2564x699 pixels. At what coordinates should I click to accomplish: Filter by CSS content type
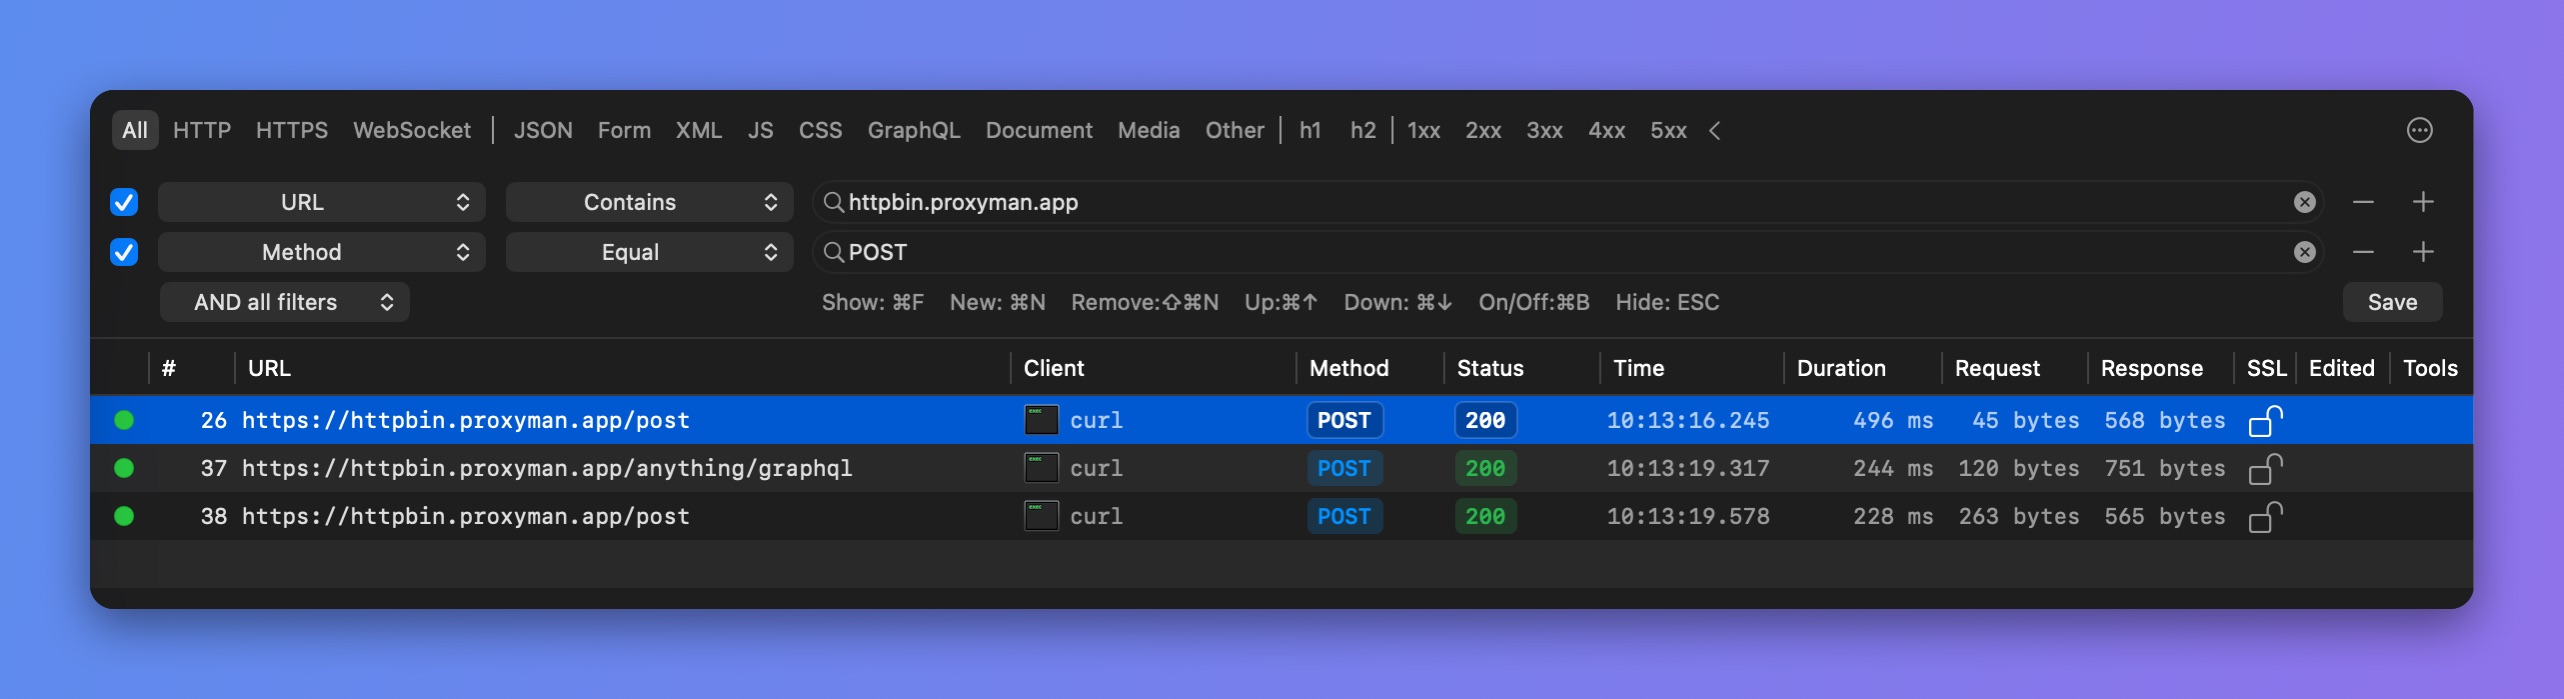[820, 130]
